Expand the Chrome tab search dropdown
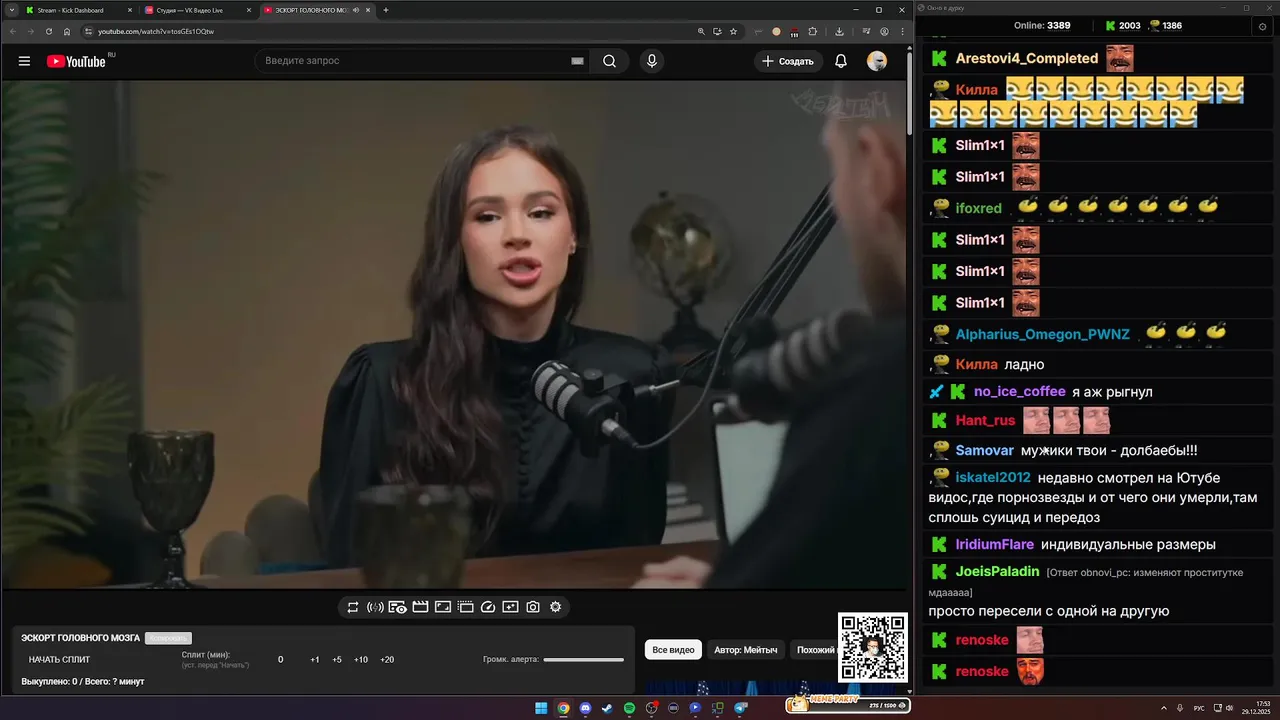The height and width of the screenshot is (720, 1280). [x=10, y=10]
